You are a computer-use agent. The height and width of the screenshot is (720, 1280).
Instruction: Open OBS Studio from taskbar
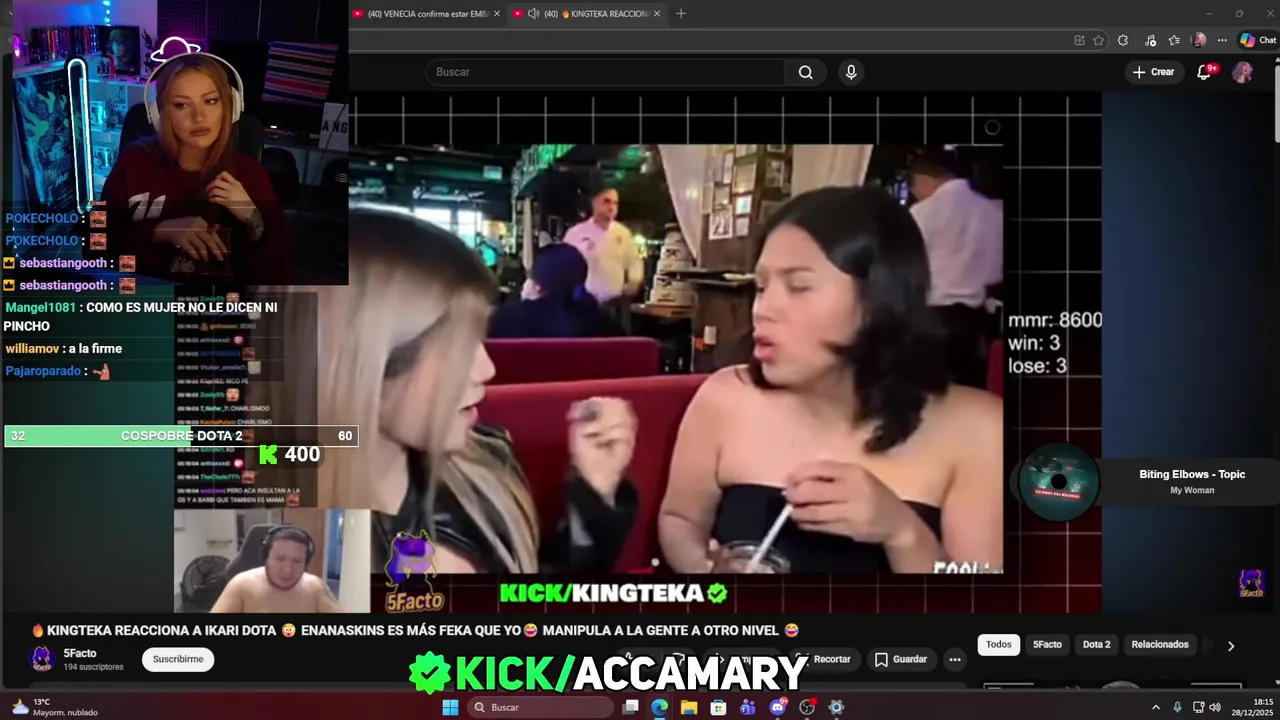[x=807, y=707]
